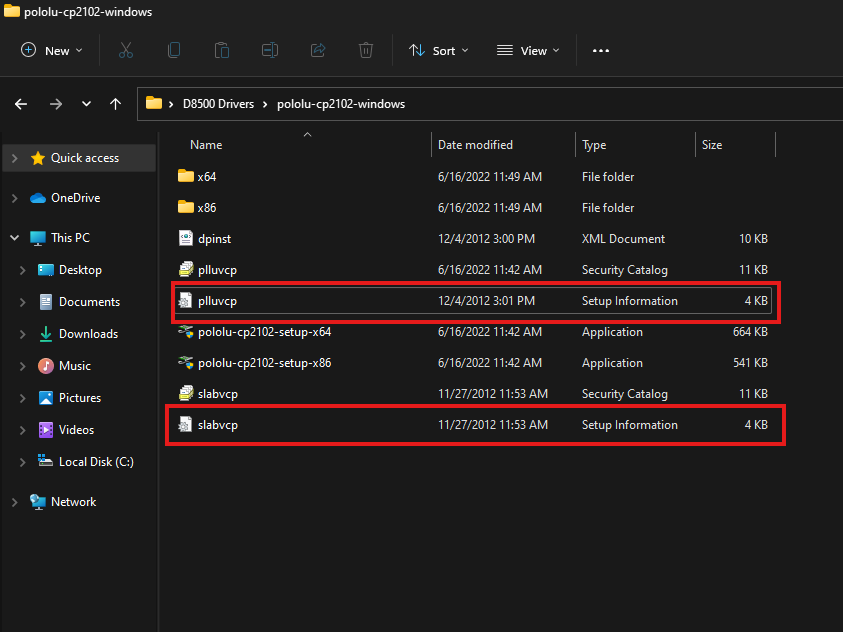
Task: Click D8500 Drivers in the breadcrumb path
Action: 218,104
